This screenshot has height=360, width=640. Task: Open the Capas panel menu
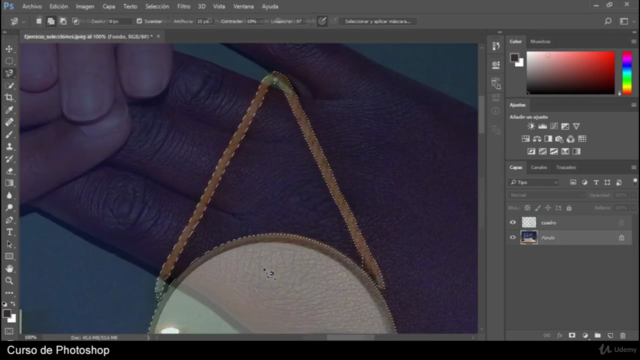(633, 167)
